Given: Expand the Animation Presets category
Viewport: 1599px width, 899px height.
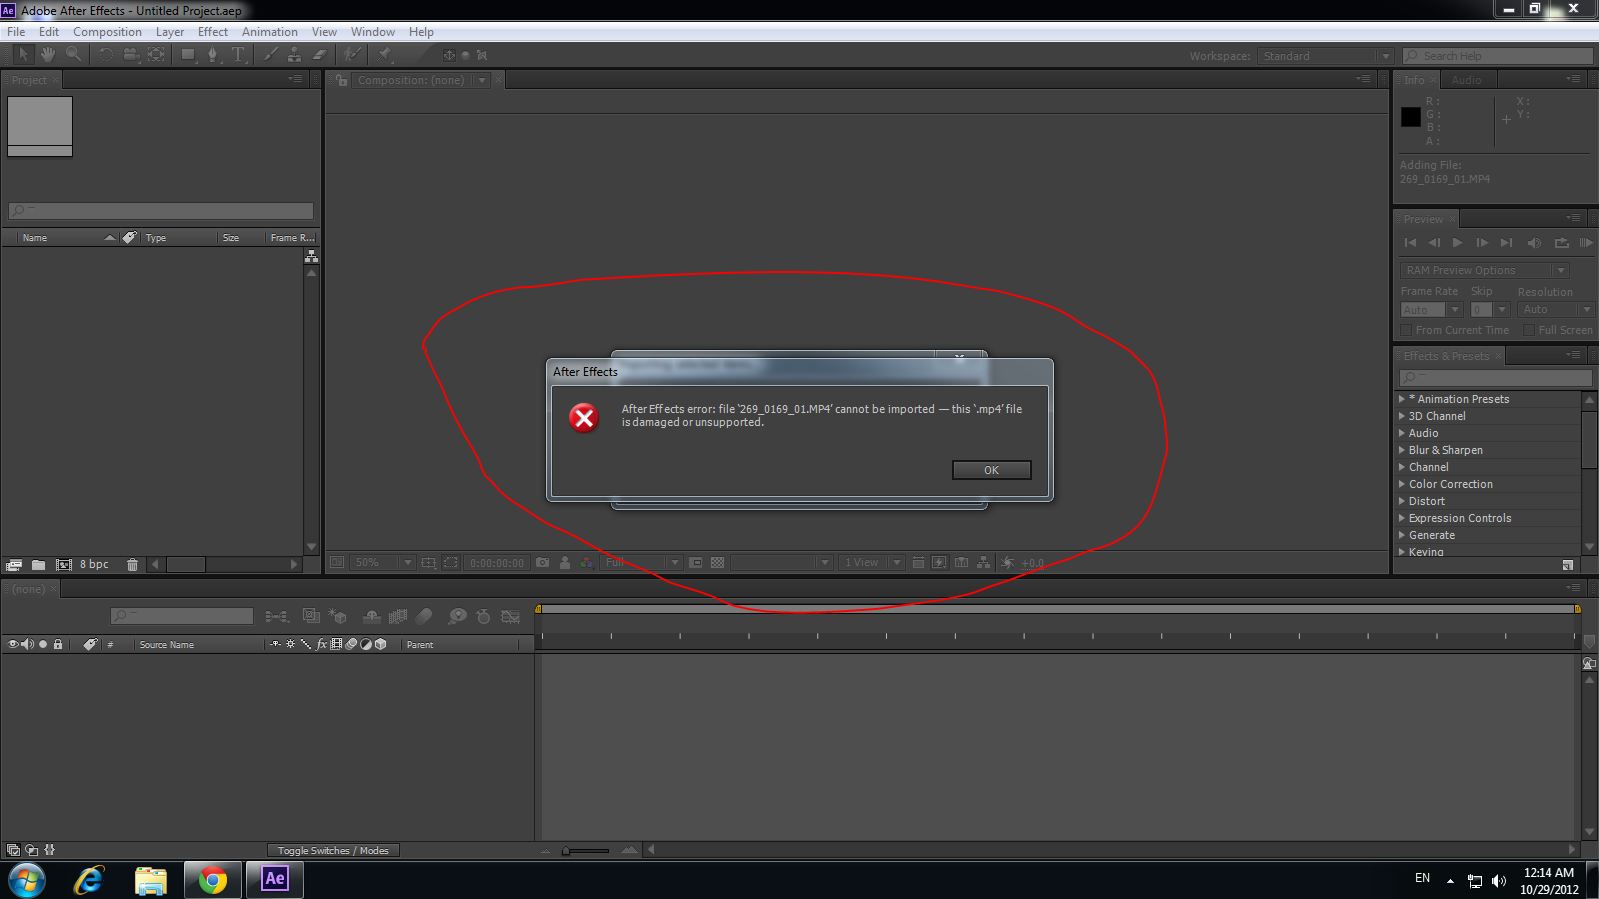Looking at the screenshot, I should (x=1401, y=399).
